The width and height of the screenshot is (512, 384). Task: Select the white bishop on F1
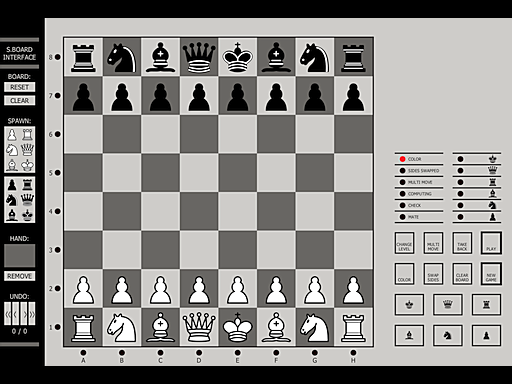coord(276,327)
